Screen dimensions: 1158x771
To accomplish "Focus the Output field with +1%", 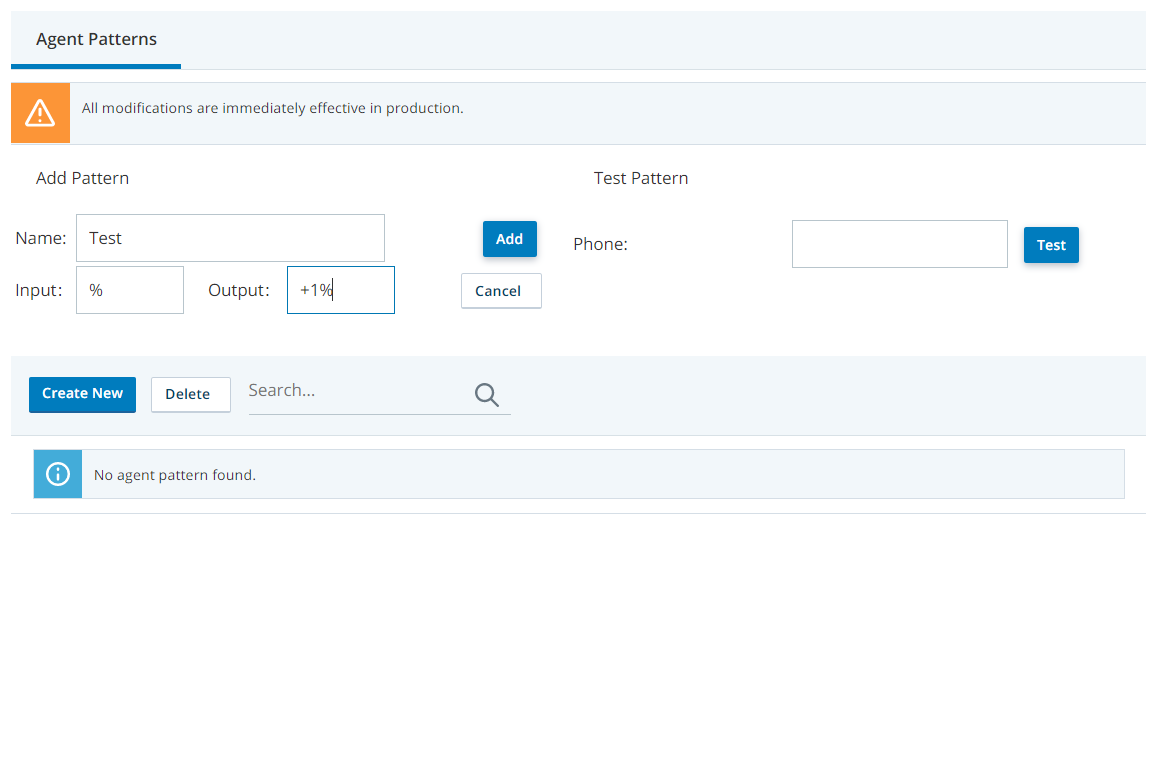I will pos(340,290).
